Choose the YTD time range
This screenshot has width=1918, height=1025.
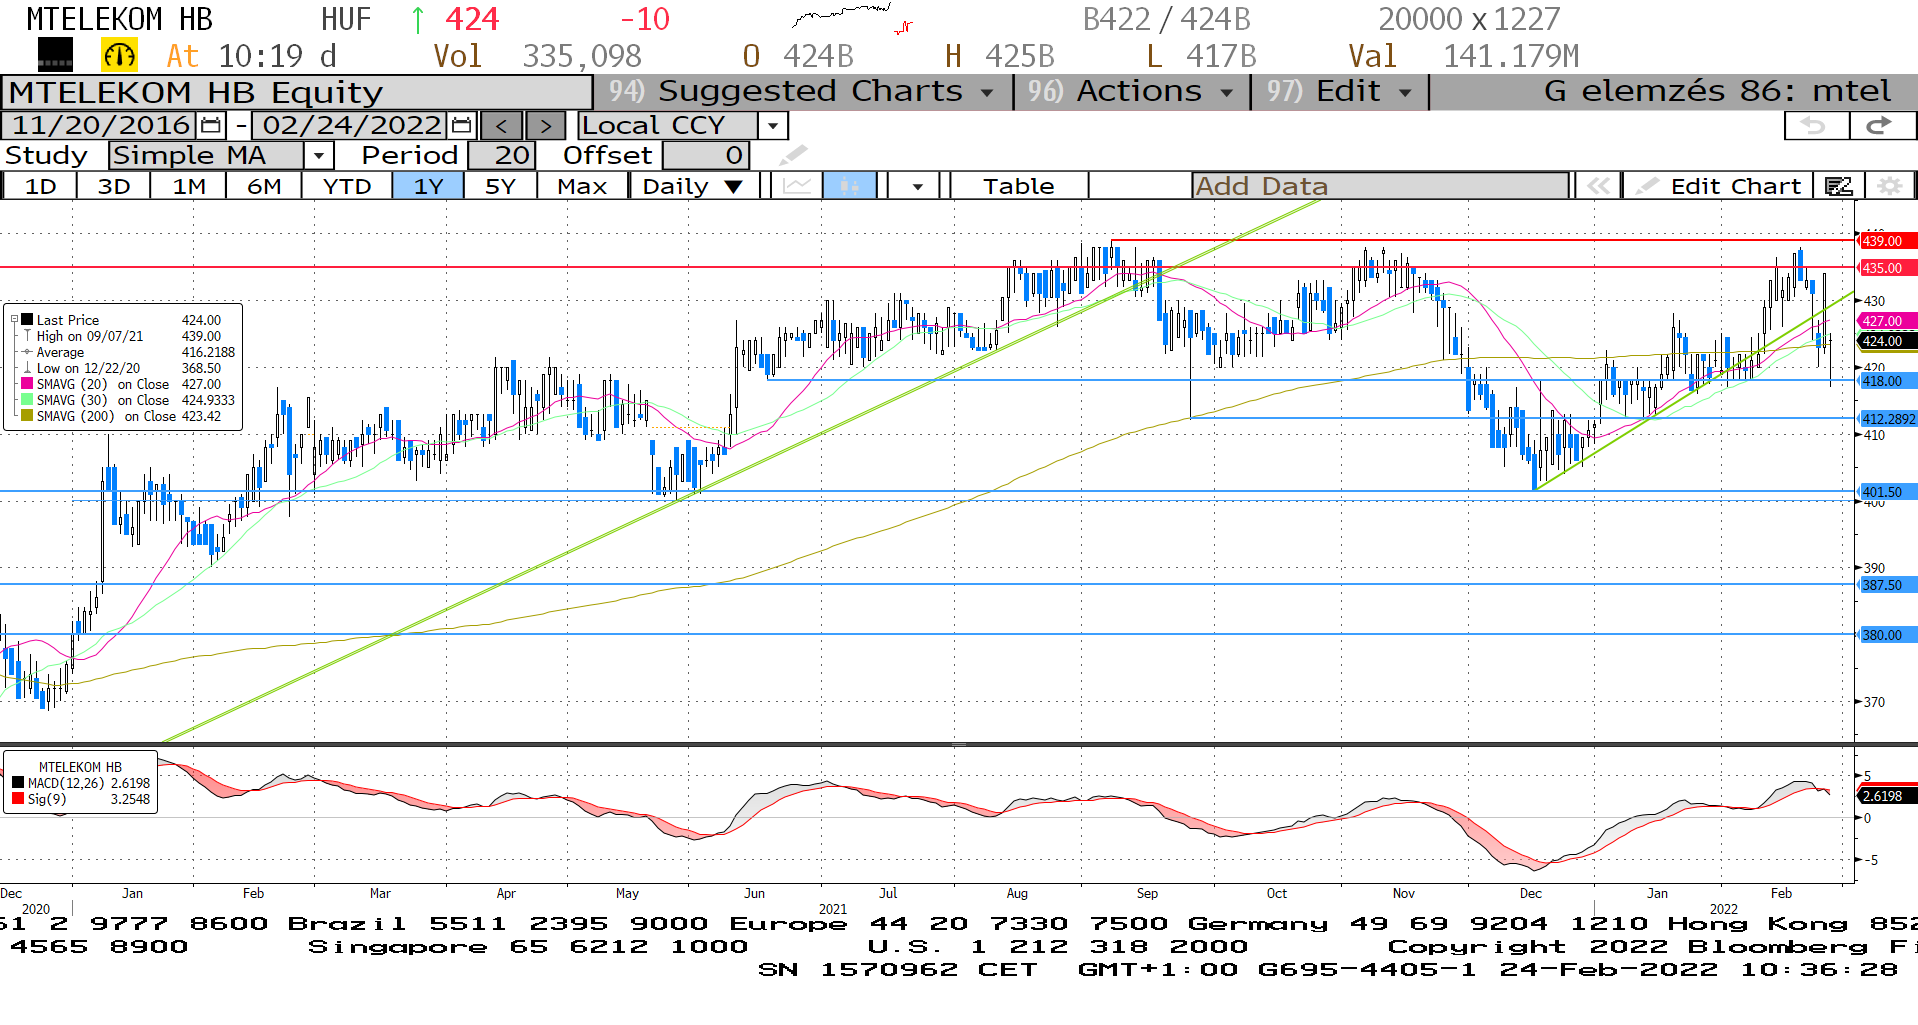[x=347, y=186]
